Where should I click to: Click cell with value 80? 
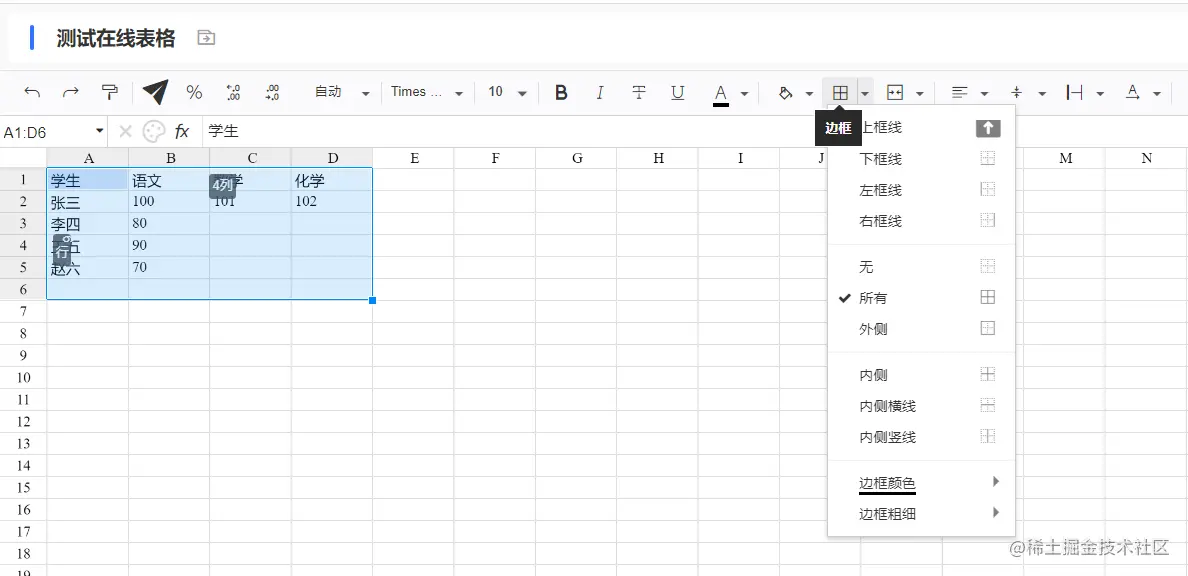coord(169,224)
